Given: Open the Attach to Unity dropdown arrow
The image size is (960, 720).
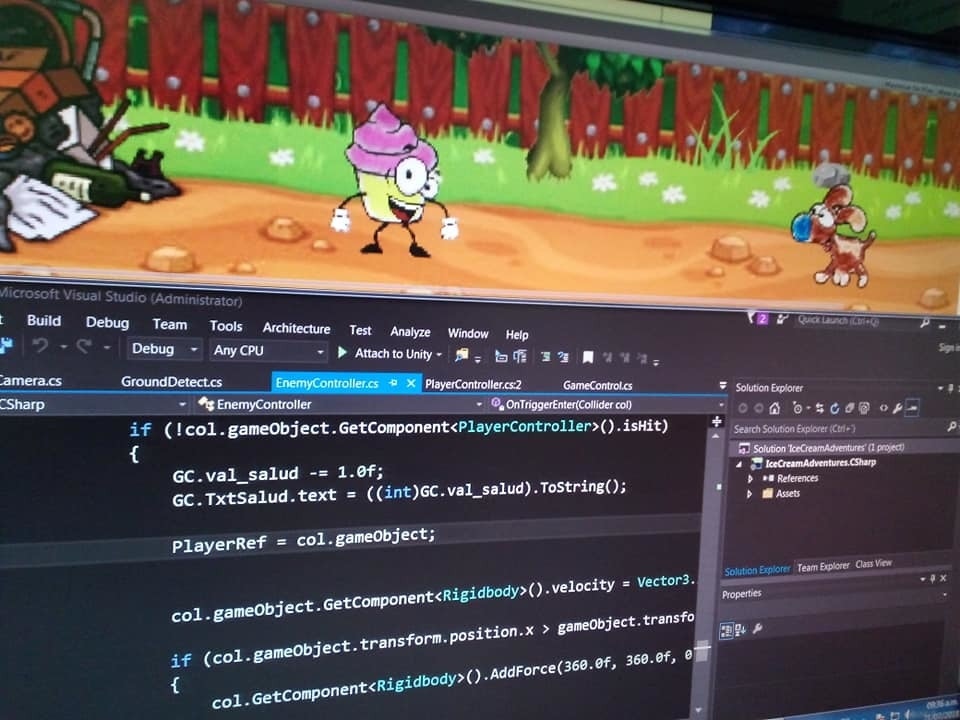Looking at the screenshot, I should point(438,354).
